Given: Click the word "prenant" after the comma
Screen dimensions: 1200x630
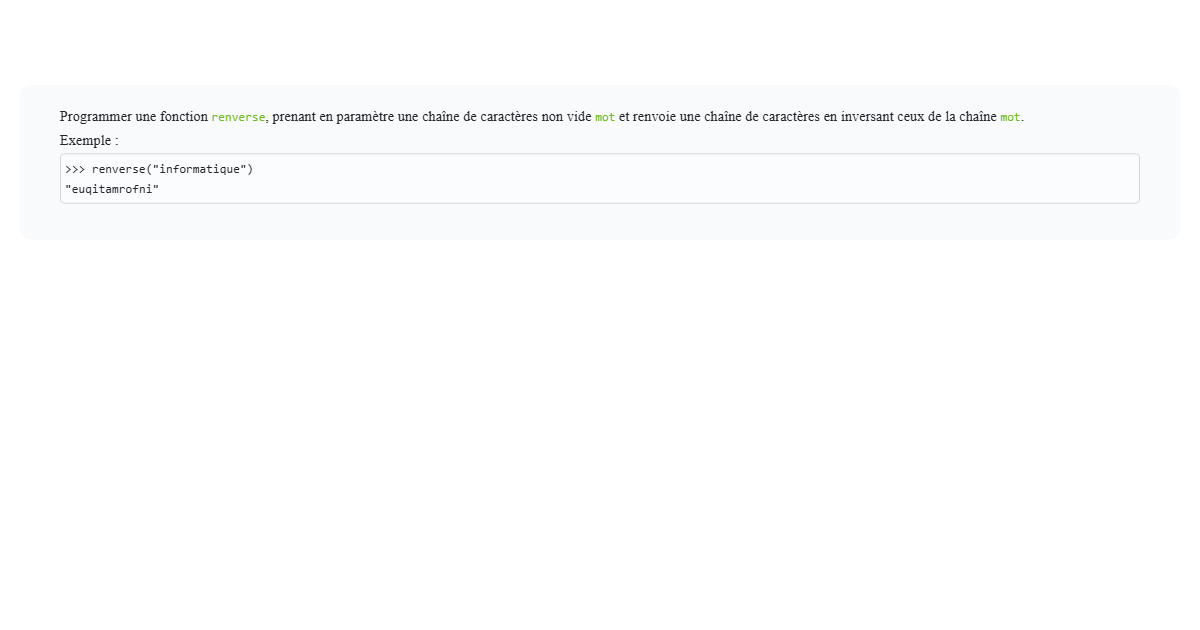Looking at the screenshot, I should (x=294, y=117).
